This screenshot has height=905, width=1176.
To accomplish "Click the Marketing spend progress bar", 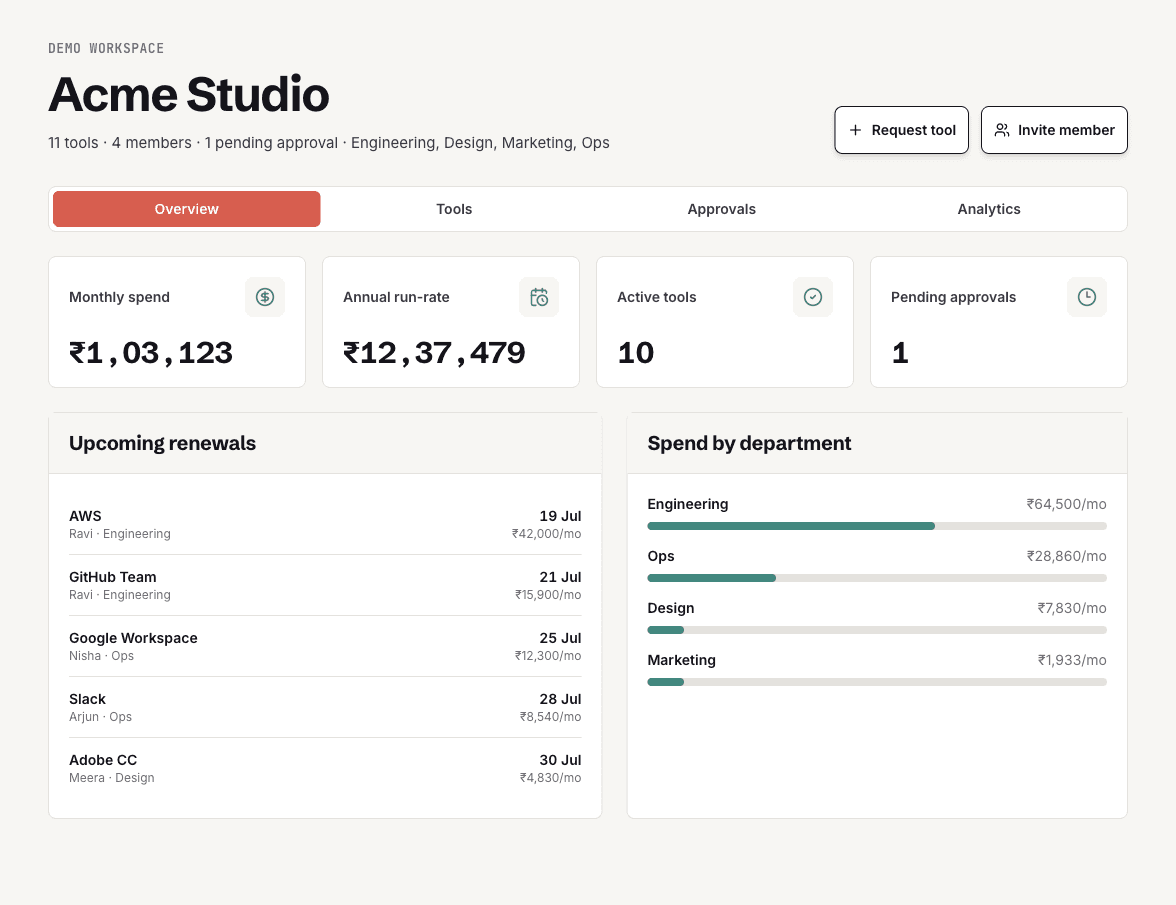I will point(877,682).
